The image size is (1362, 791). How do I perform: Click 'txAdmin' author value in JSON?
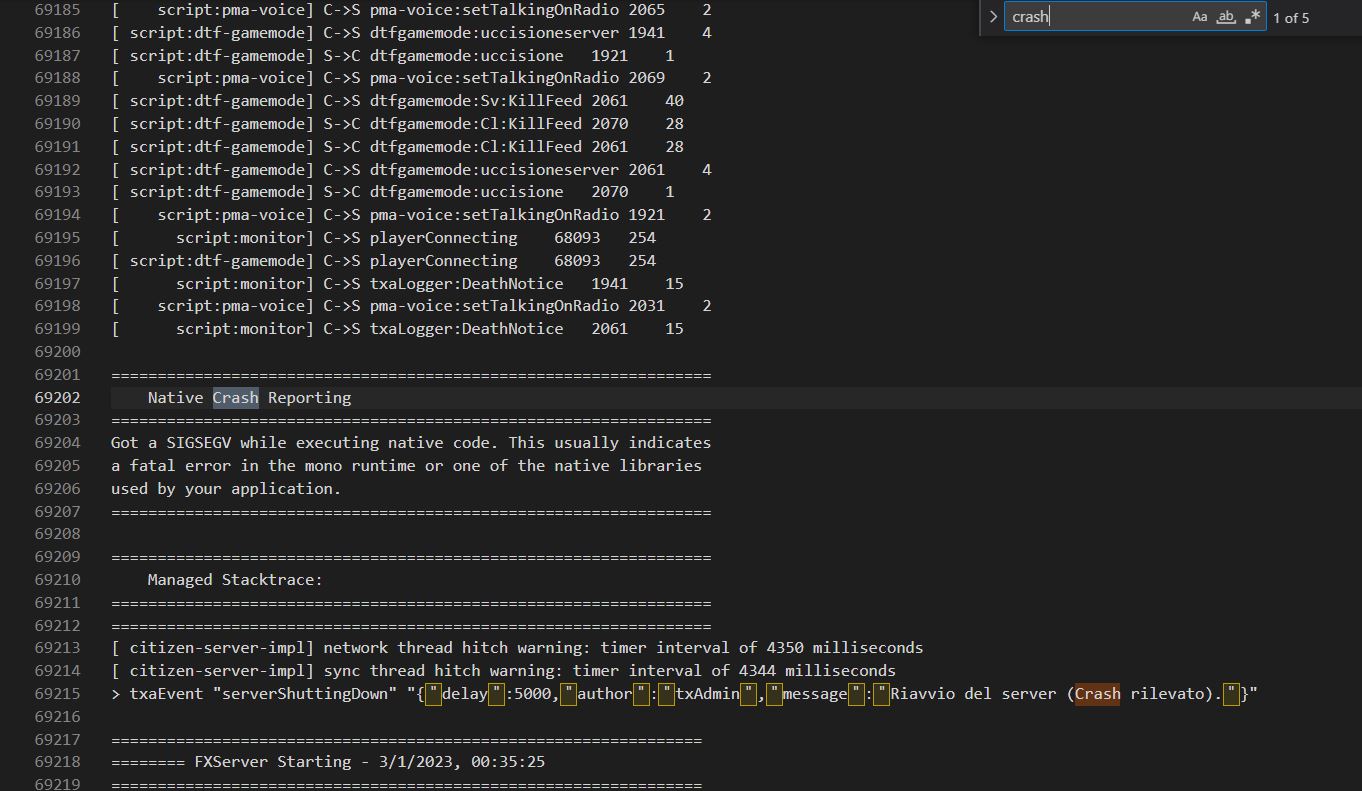(707, 693)
